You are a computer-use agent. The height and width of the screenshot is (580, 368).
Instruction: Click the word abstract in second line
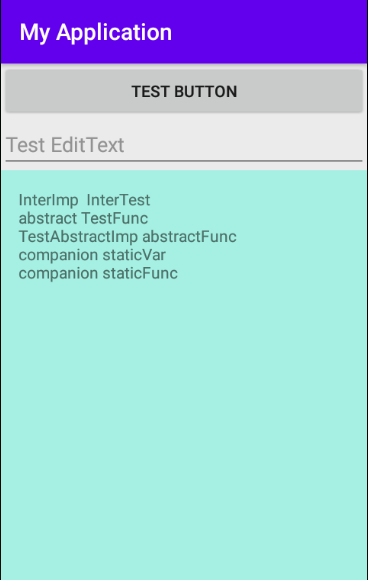[x=48, y=218]
